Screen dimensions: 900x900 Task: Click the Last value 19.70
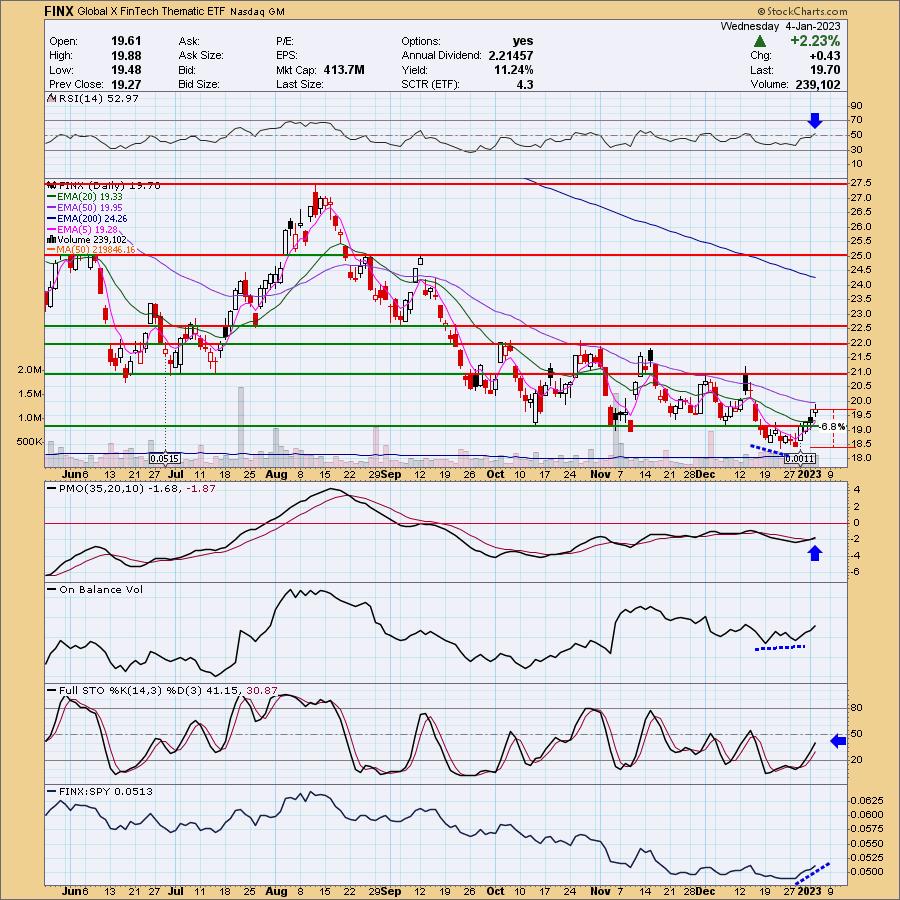(825, 69)
